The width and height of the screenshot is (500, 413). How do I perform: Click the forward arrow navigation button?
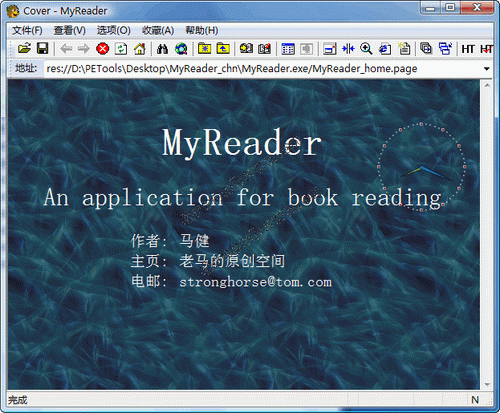coord(83,49)
